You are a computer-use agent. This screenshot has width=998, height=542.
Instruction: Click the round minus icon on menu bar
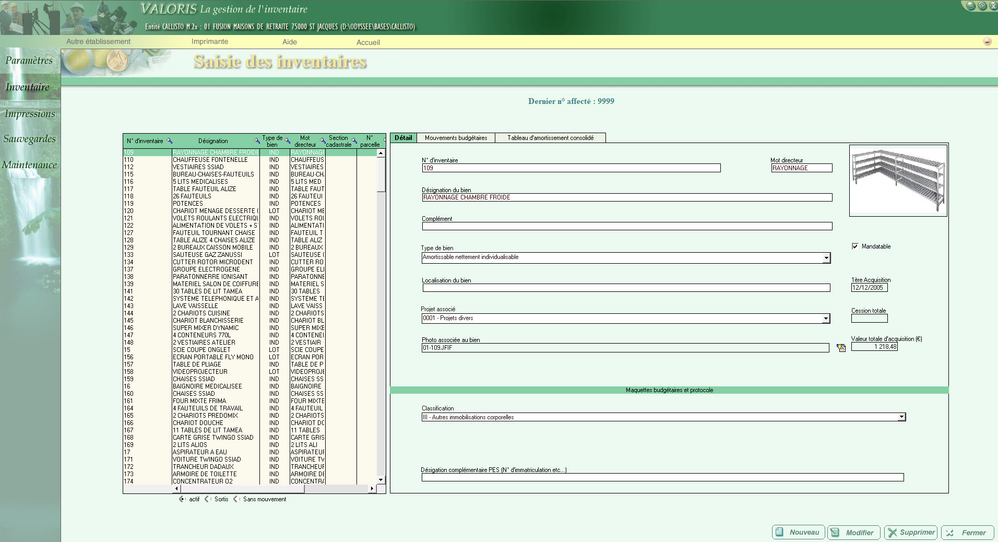[x=988, y=42]
